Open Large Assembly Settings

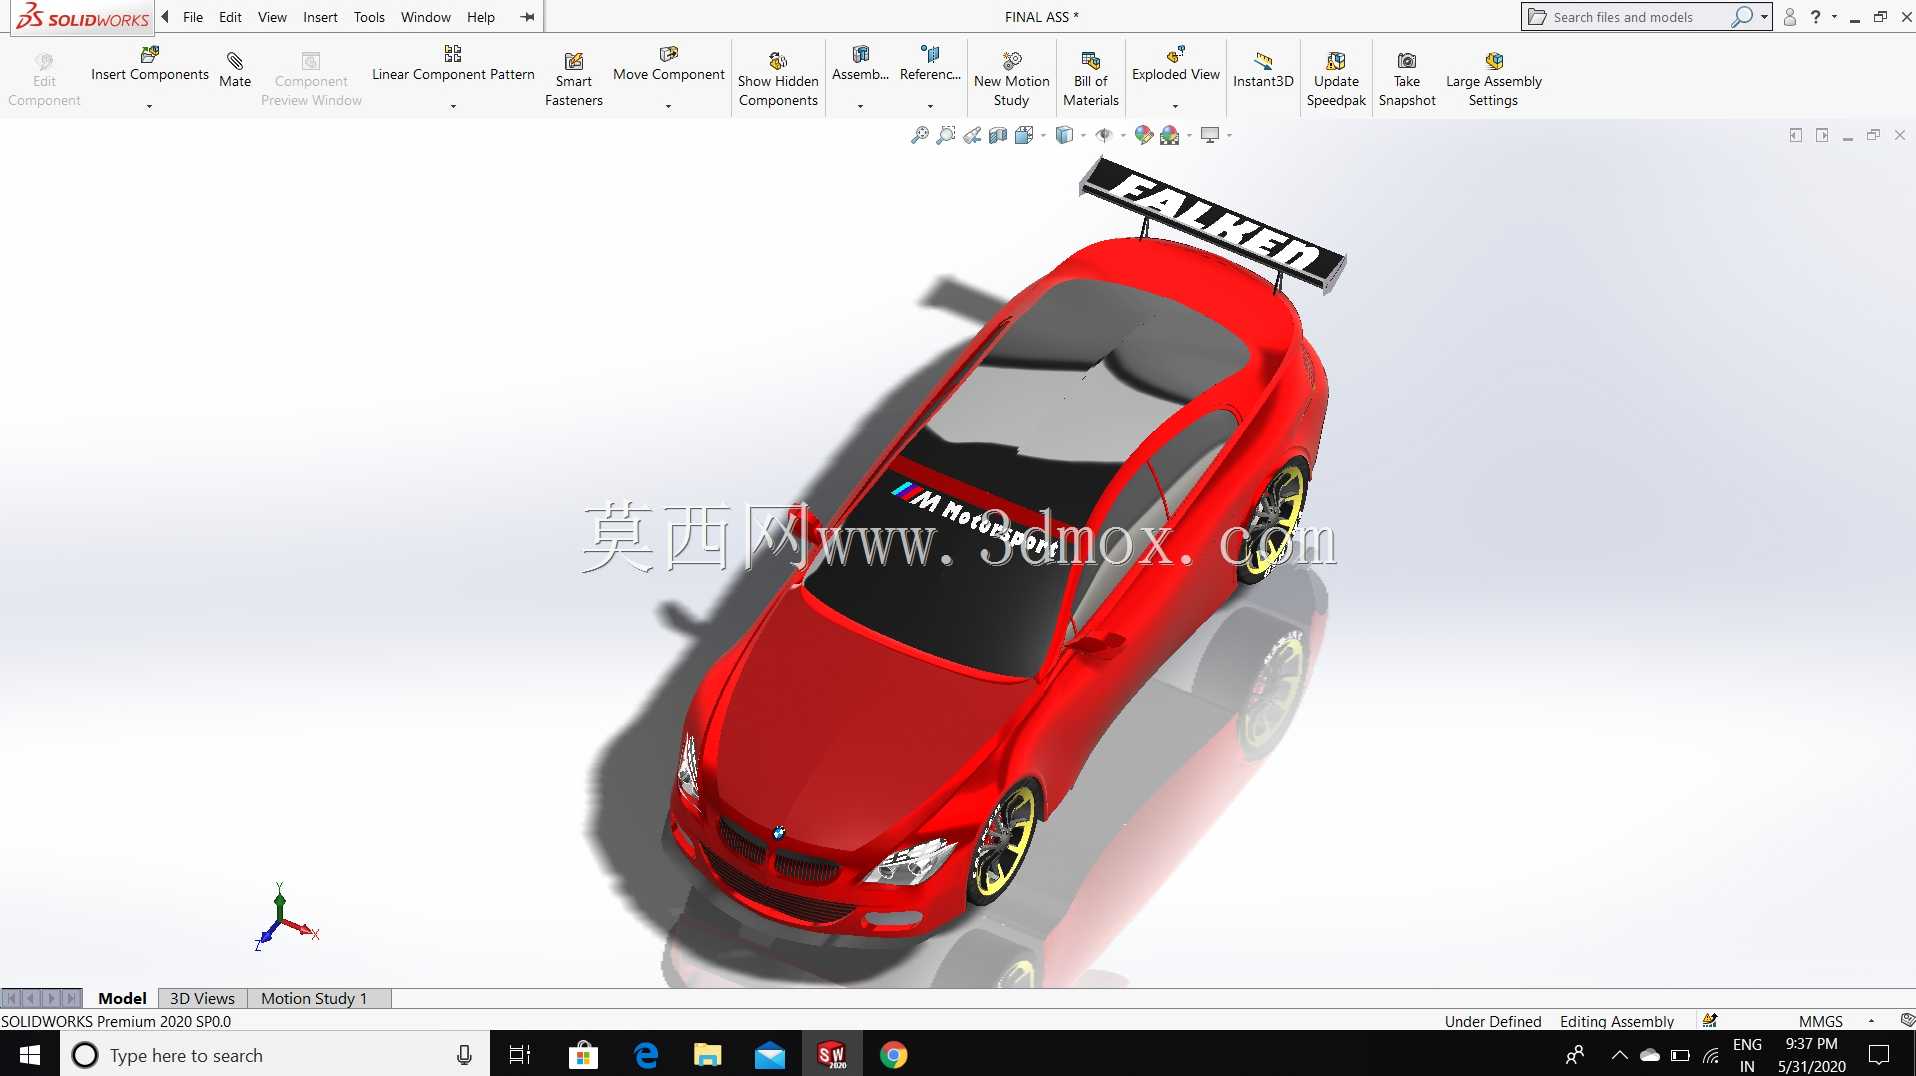tap(1493, 80)
